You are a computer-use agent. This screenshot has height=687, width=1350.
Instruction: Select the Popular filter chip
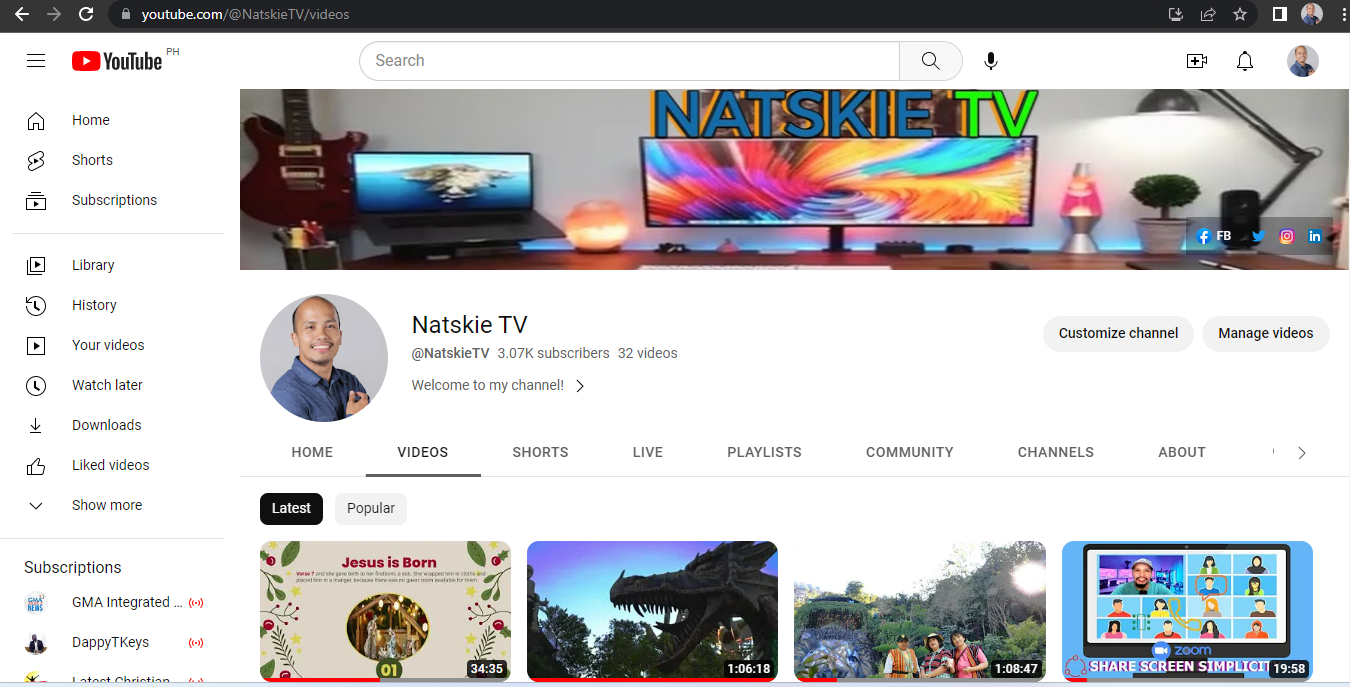tap(371, 508)
